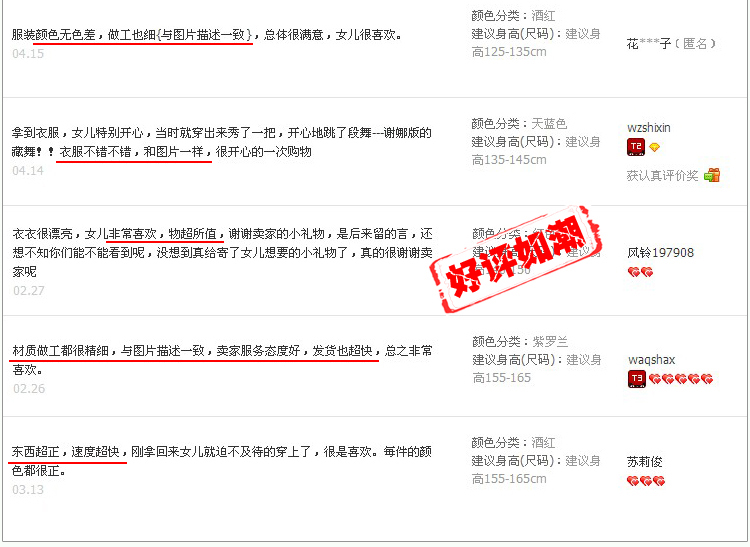
Task: Open reviewer 风铃197908's profile
Action: (660, 252)
